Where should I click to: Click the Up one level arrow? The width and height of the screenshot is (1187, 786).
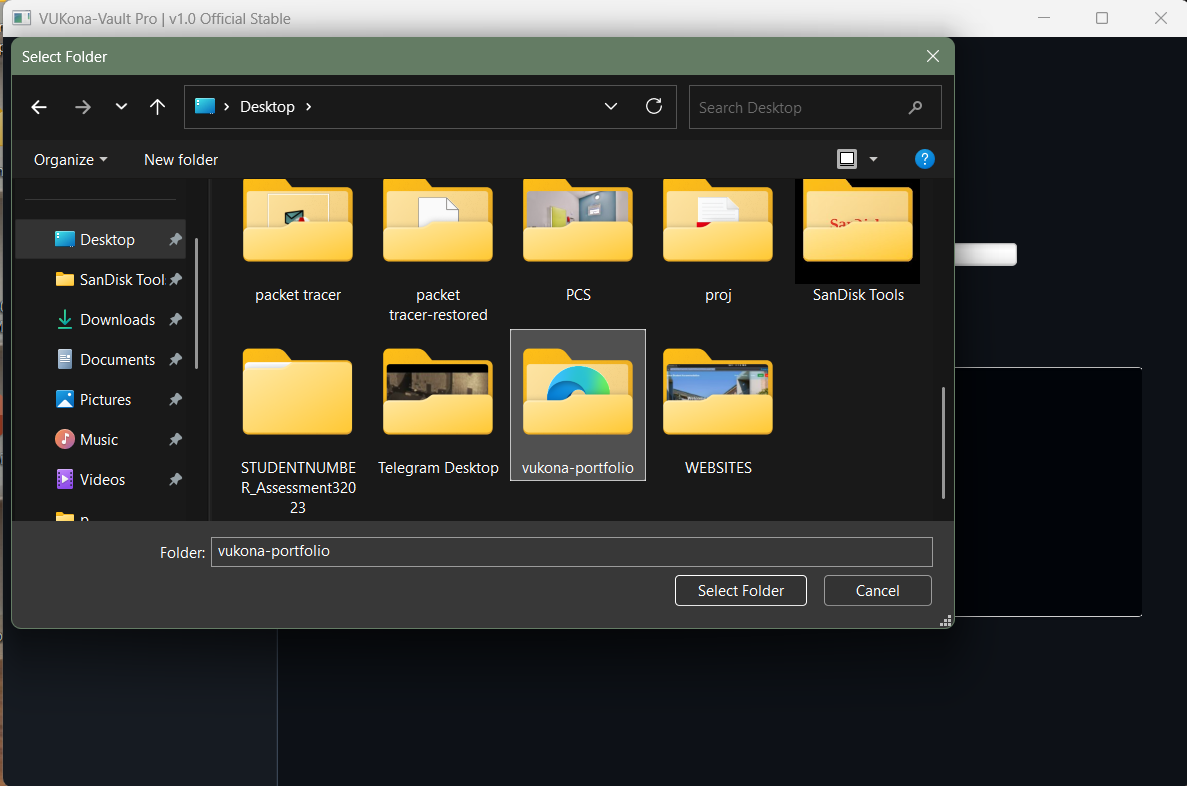pyautogui.click(x=157, y=106)
